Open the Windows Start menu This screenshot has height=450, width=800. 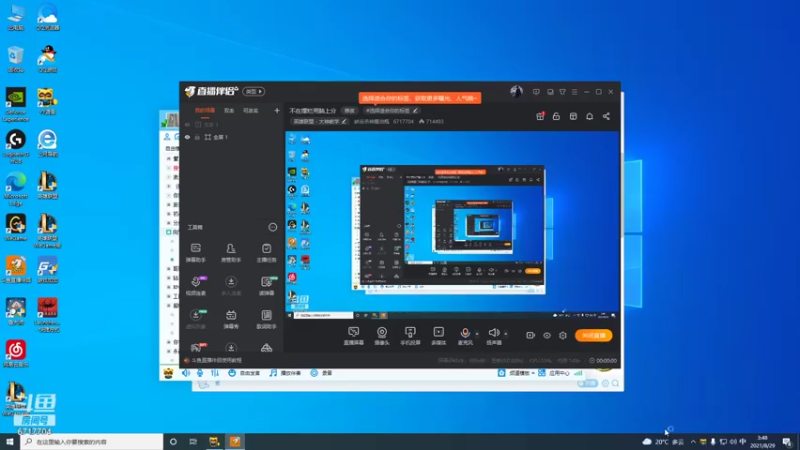(x=10, y=441)
